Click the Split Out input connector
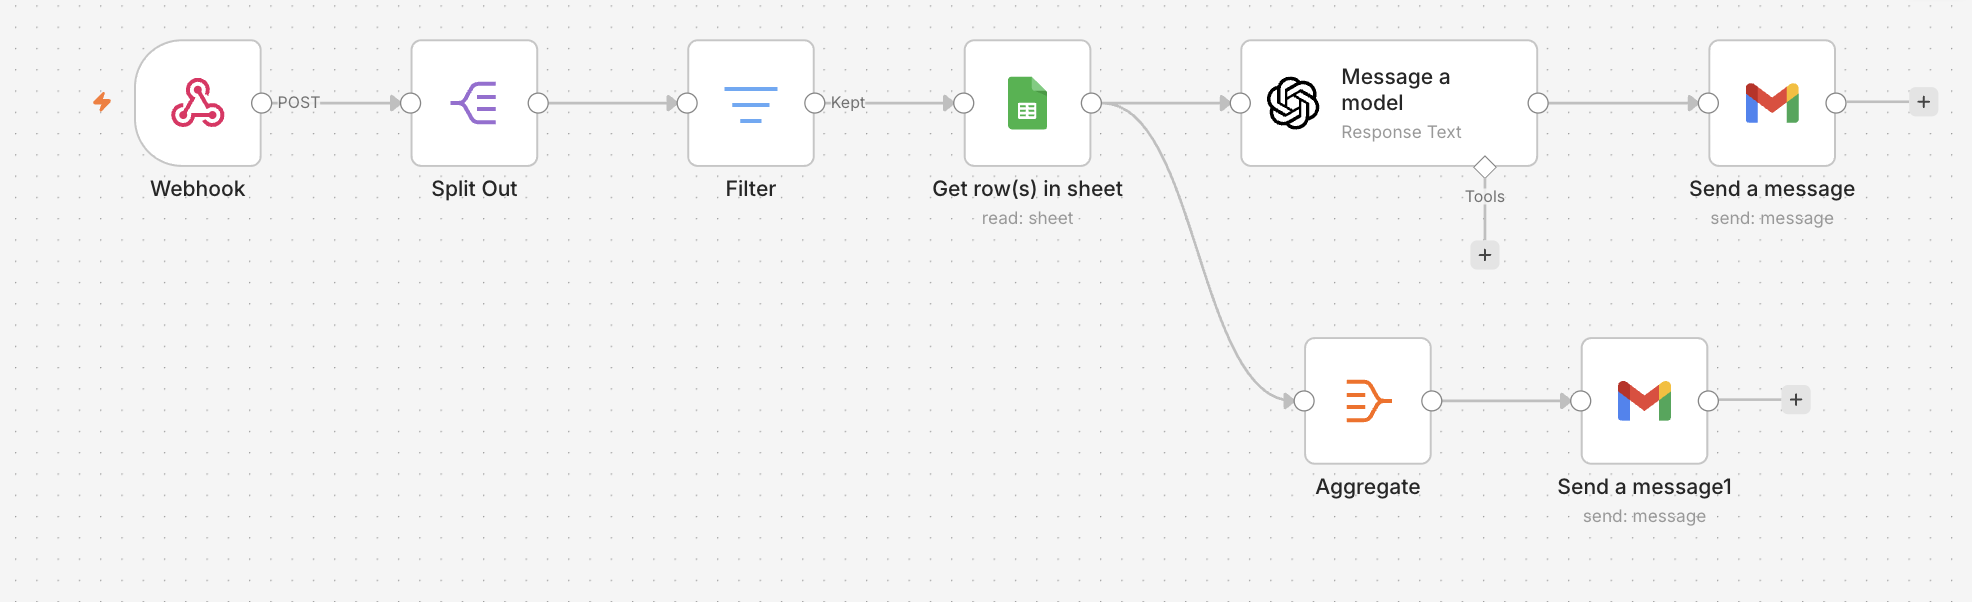Image resolution: width=1972 pixels, height=602 pixels. [x=411, y=103]
